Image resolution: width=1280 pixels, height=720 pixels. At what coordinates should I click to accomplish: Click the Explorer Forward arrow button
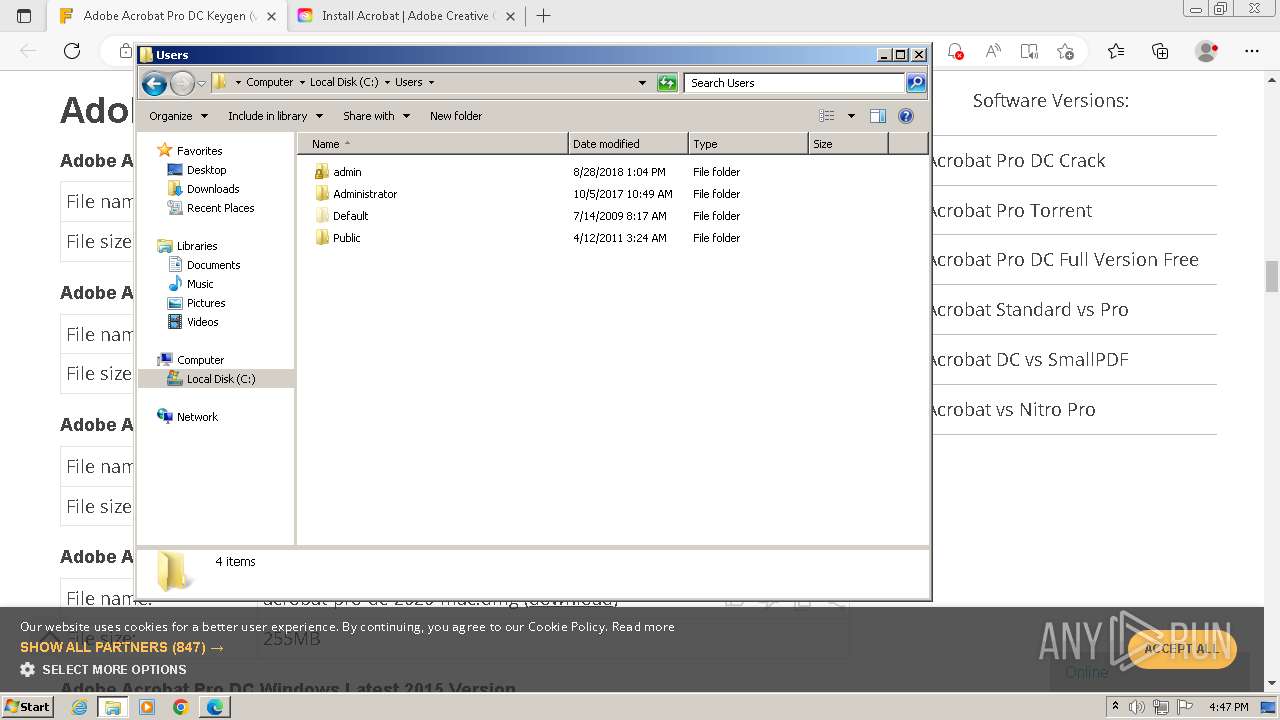[x=182, y=83]
